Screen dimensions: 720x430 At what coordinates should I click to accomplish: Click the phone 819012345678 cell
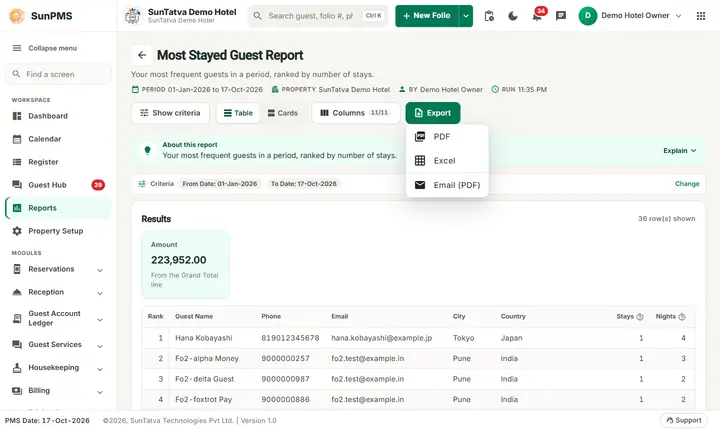(x=290, y=338)
